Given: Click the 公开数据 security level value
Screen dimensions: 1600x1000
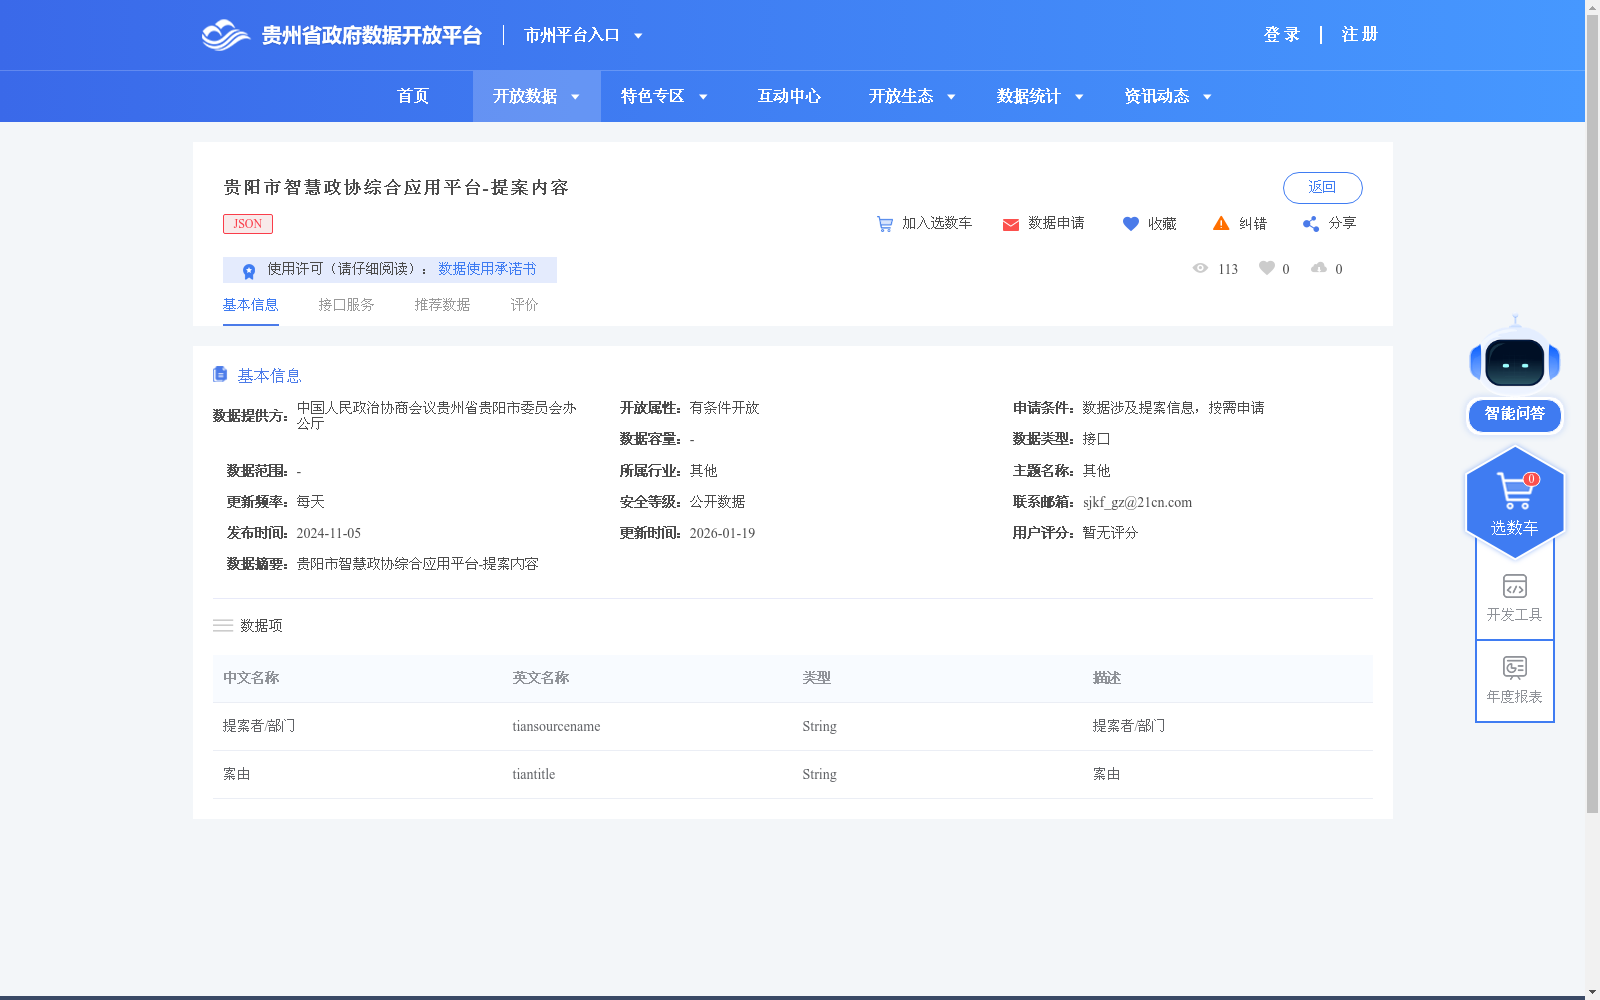Looking at the screenshot, I should [x=717, y=502].
